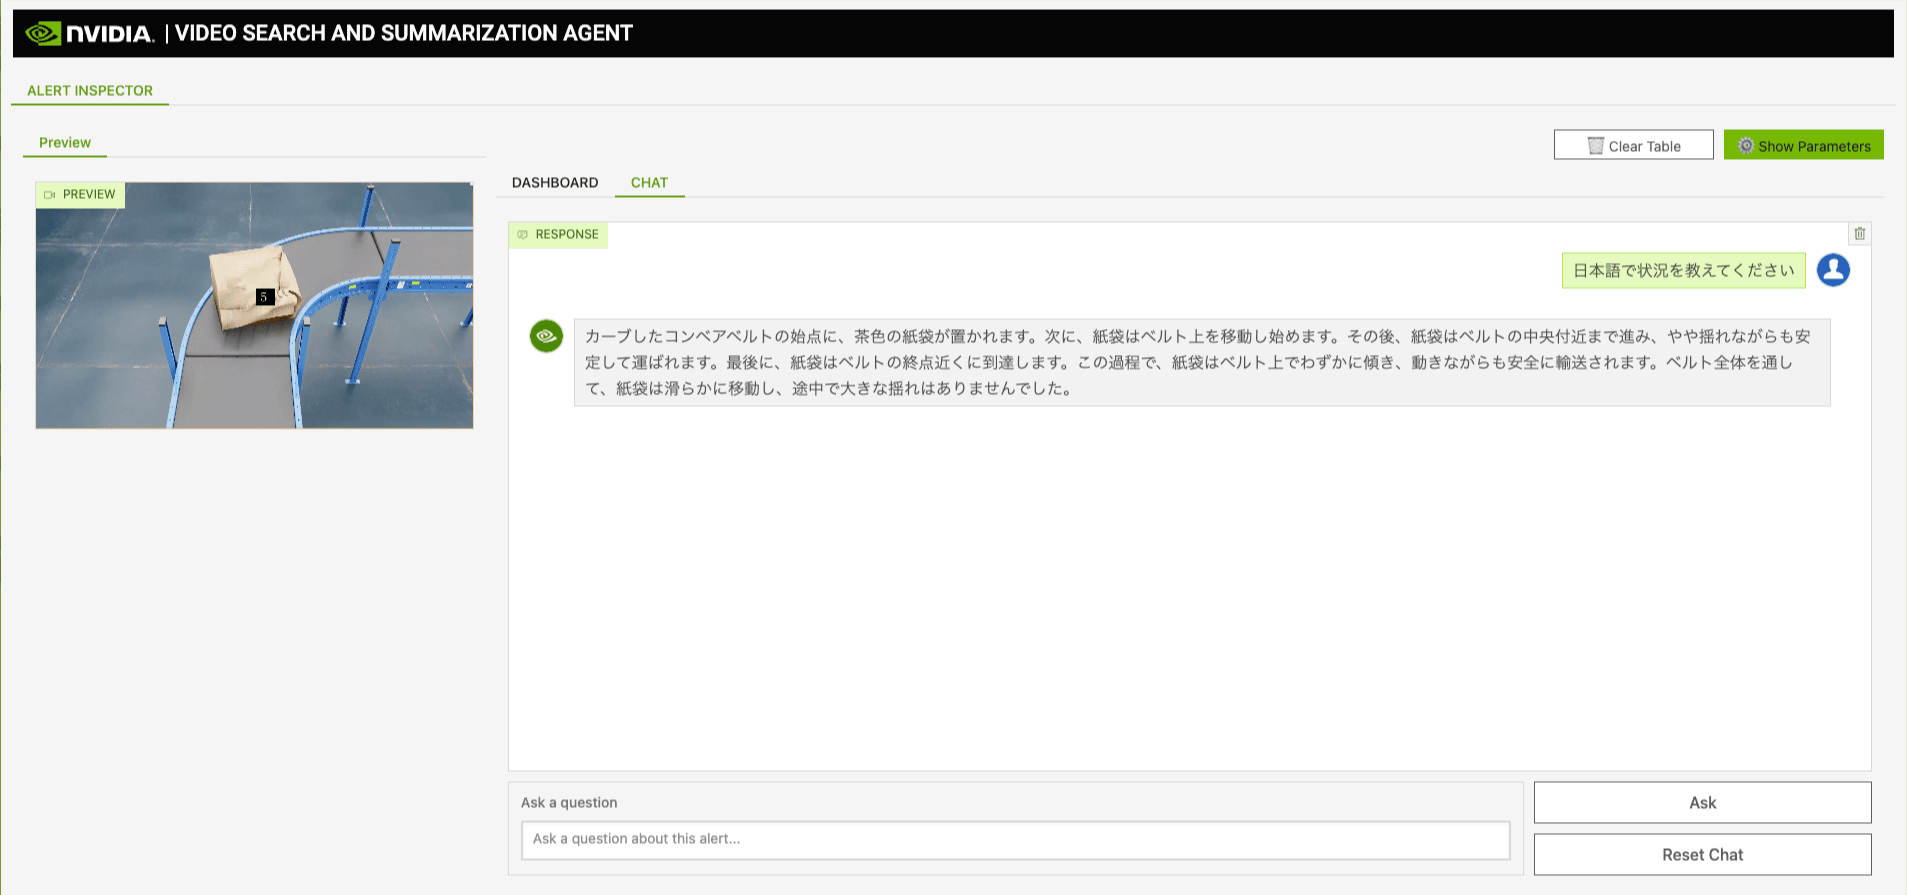This screenshot has height=895, width=1907.
Task: Switch to the DASHBOARD tab
Action: tap(555, 182)
